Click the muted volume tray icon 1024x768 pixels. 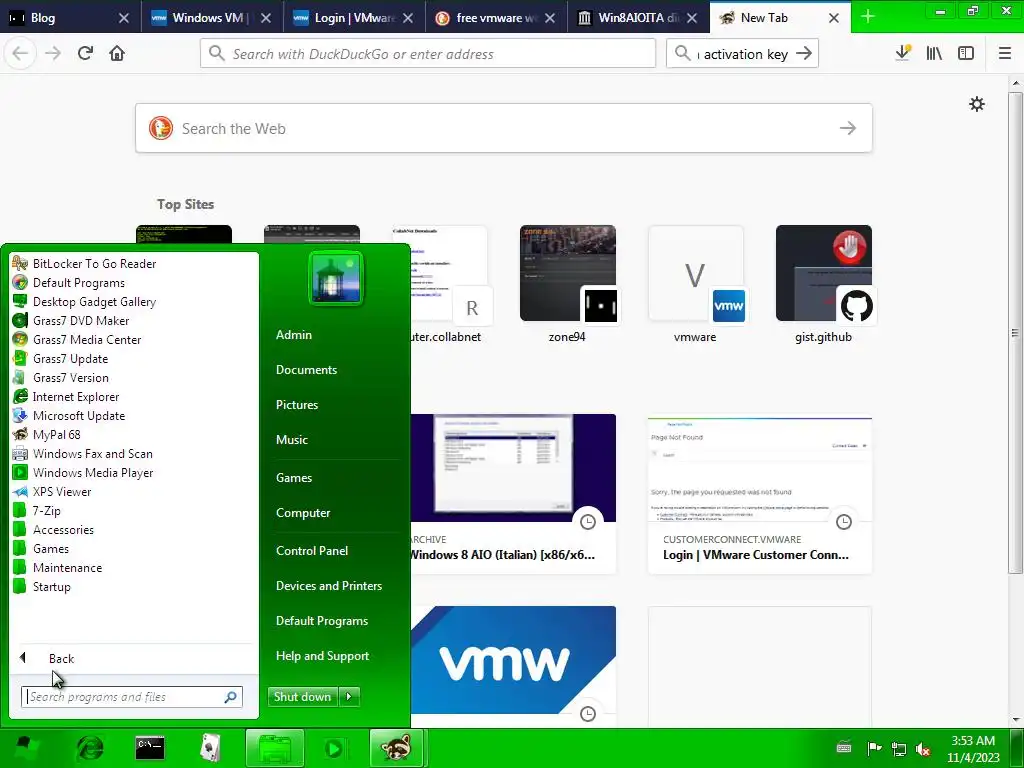point(923,748)
